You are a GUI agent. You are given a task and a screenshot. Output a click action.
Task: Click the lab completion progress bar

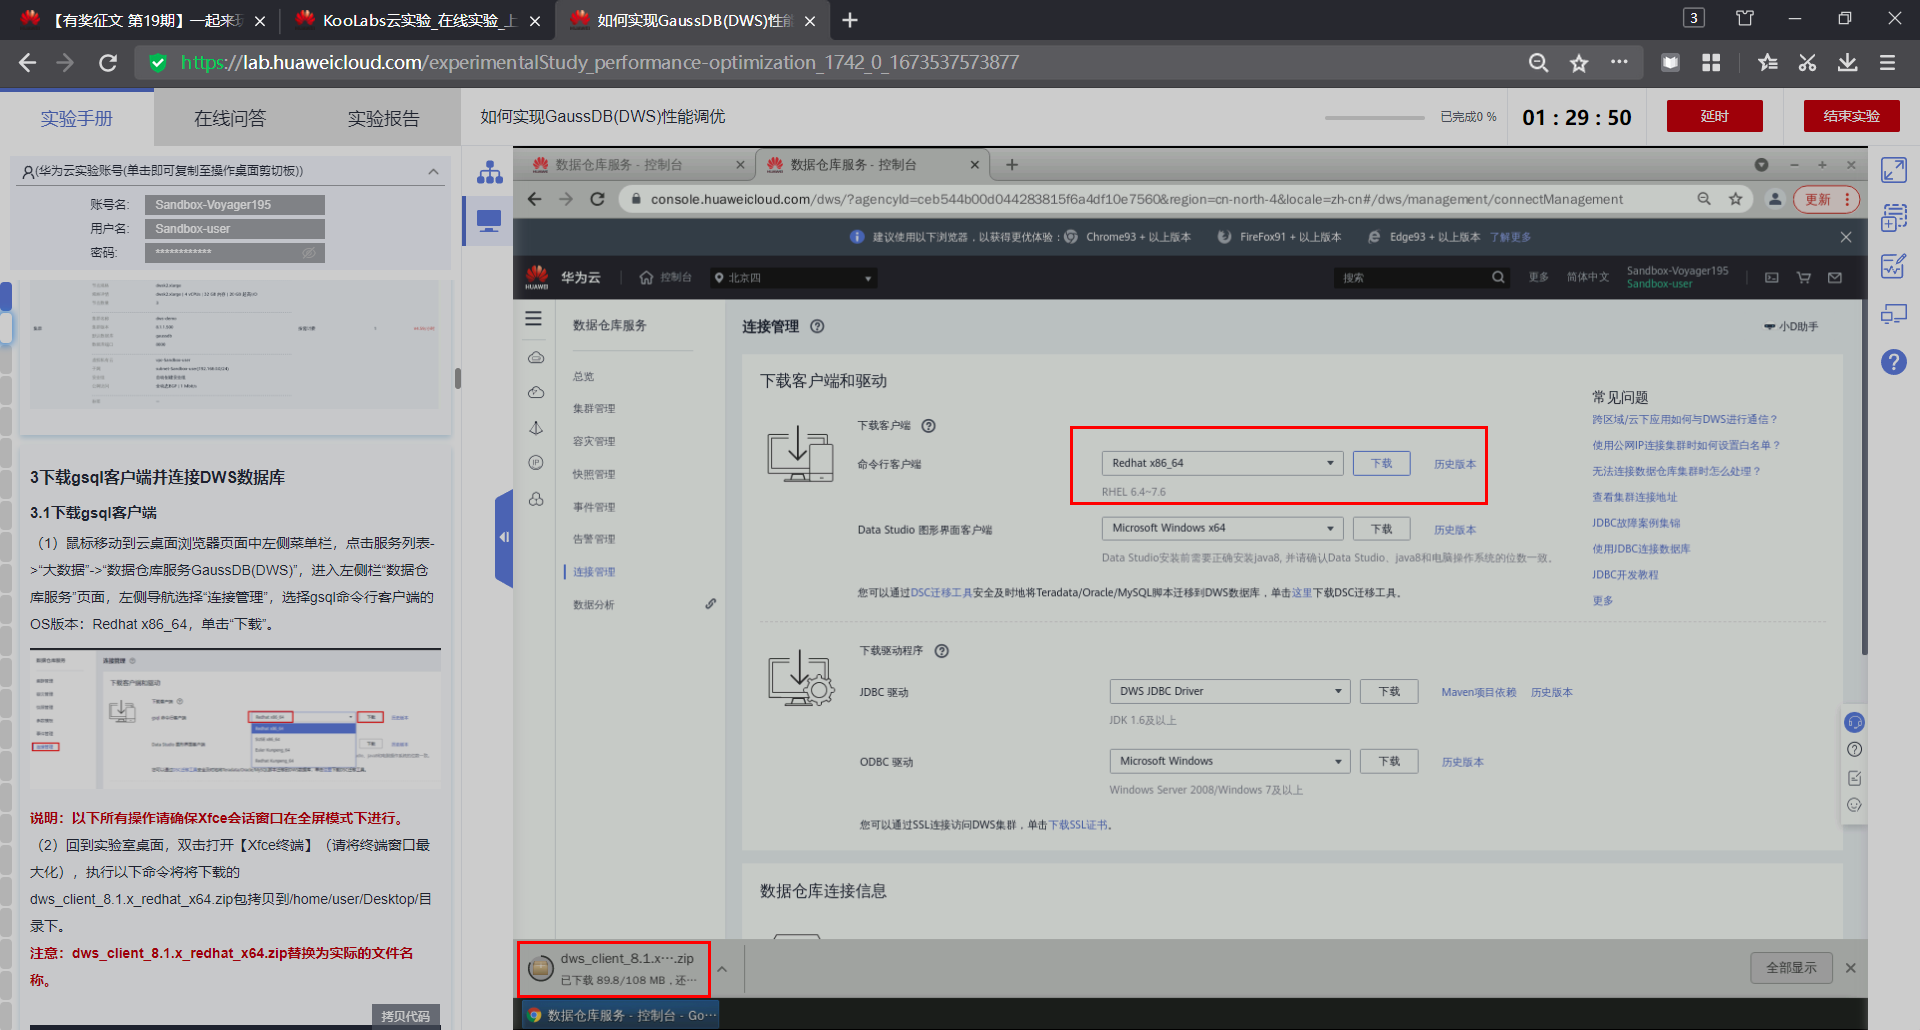(x=1374, y=117)
